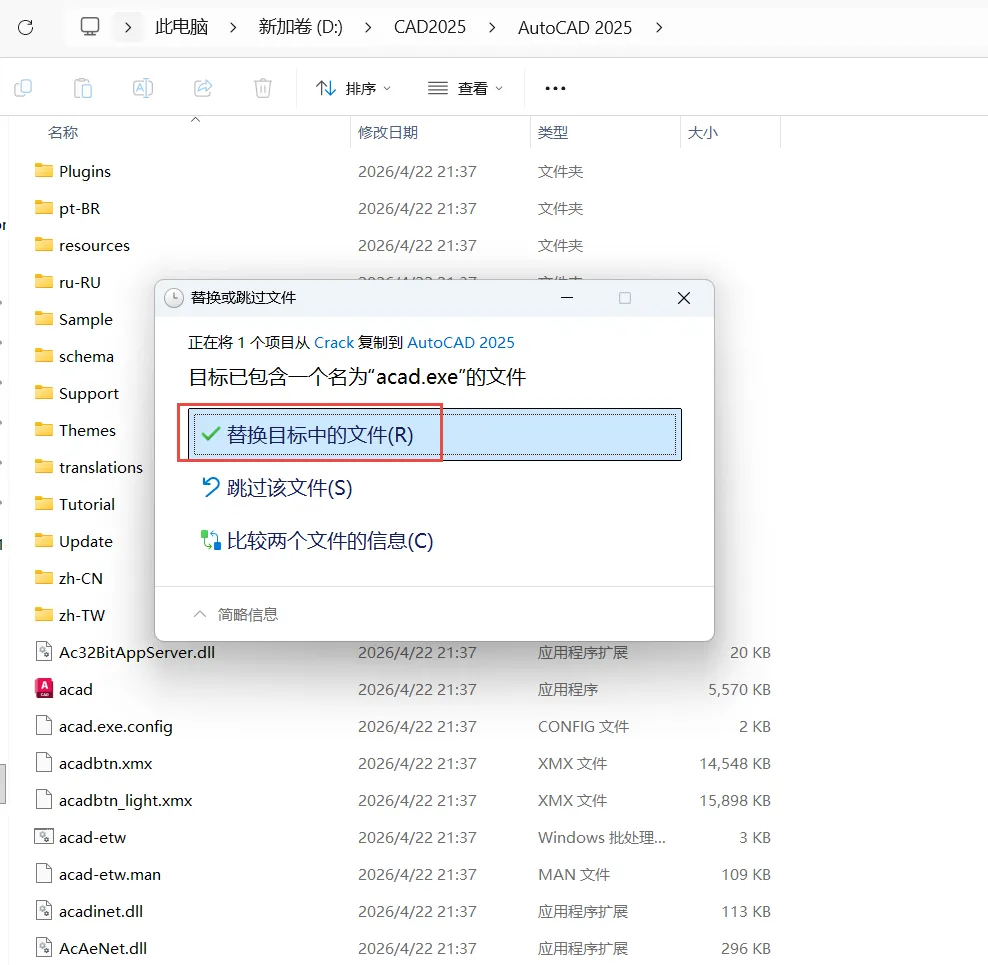
Task: Select the file name acadbtn_light.xmx
Action: pyautogui.click(x=125, y=800)
